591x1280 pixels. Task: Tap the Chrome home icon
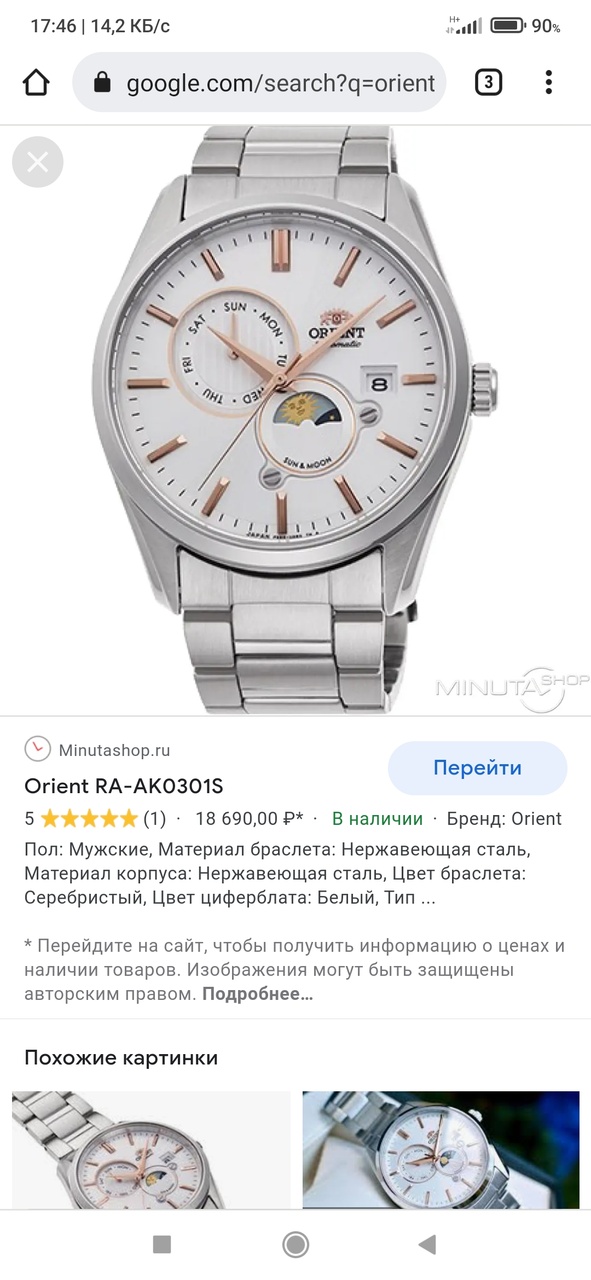click(x=36, y=83)
